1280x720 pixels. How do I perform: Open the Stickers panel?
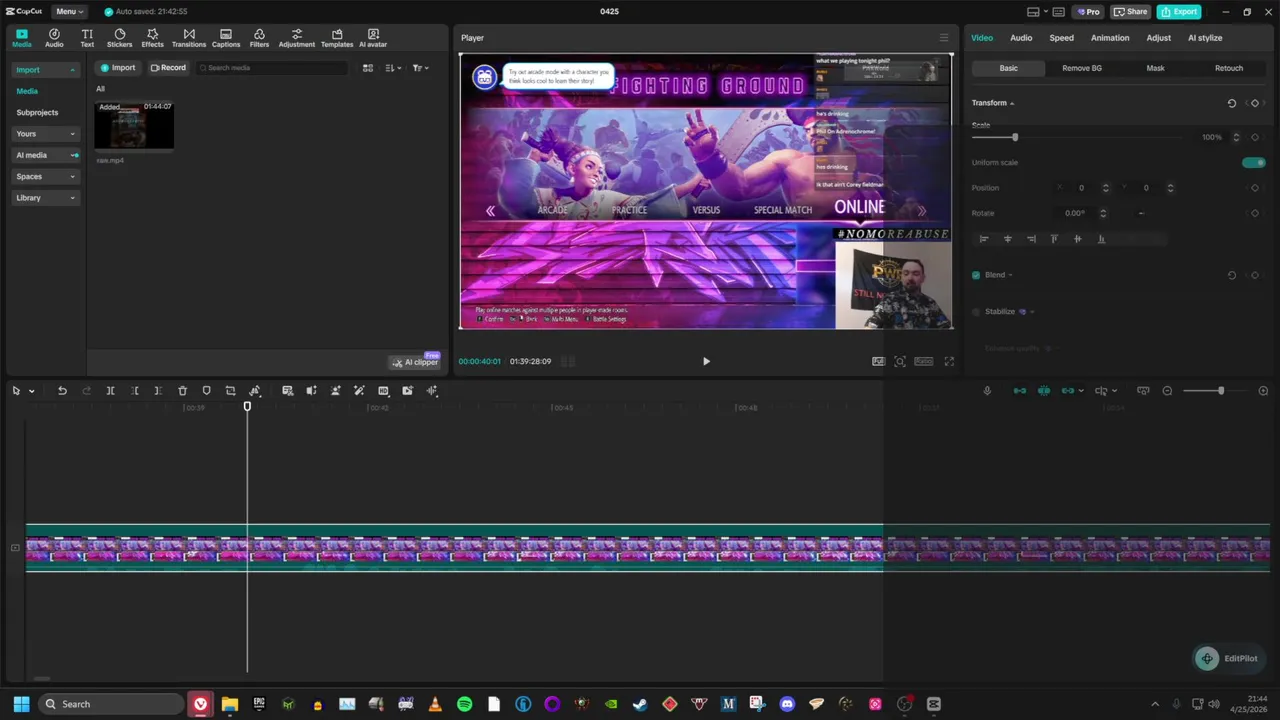coord(119,38)
